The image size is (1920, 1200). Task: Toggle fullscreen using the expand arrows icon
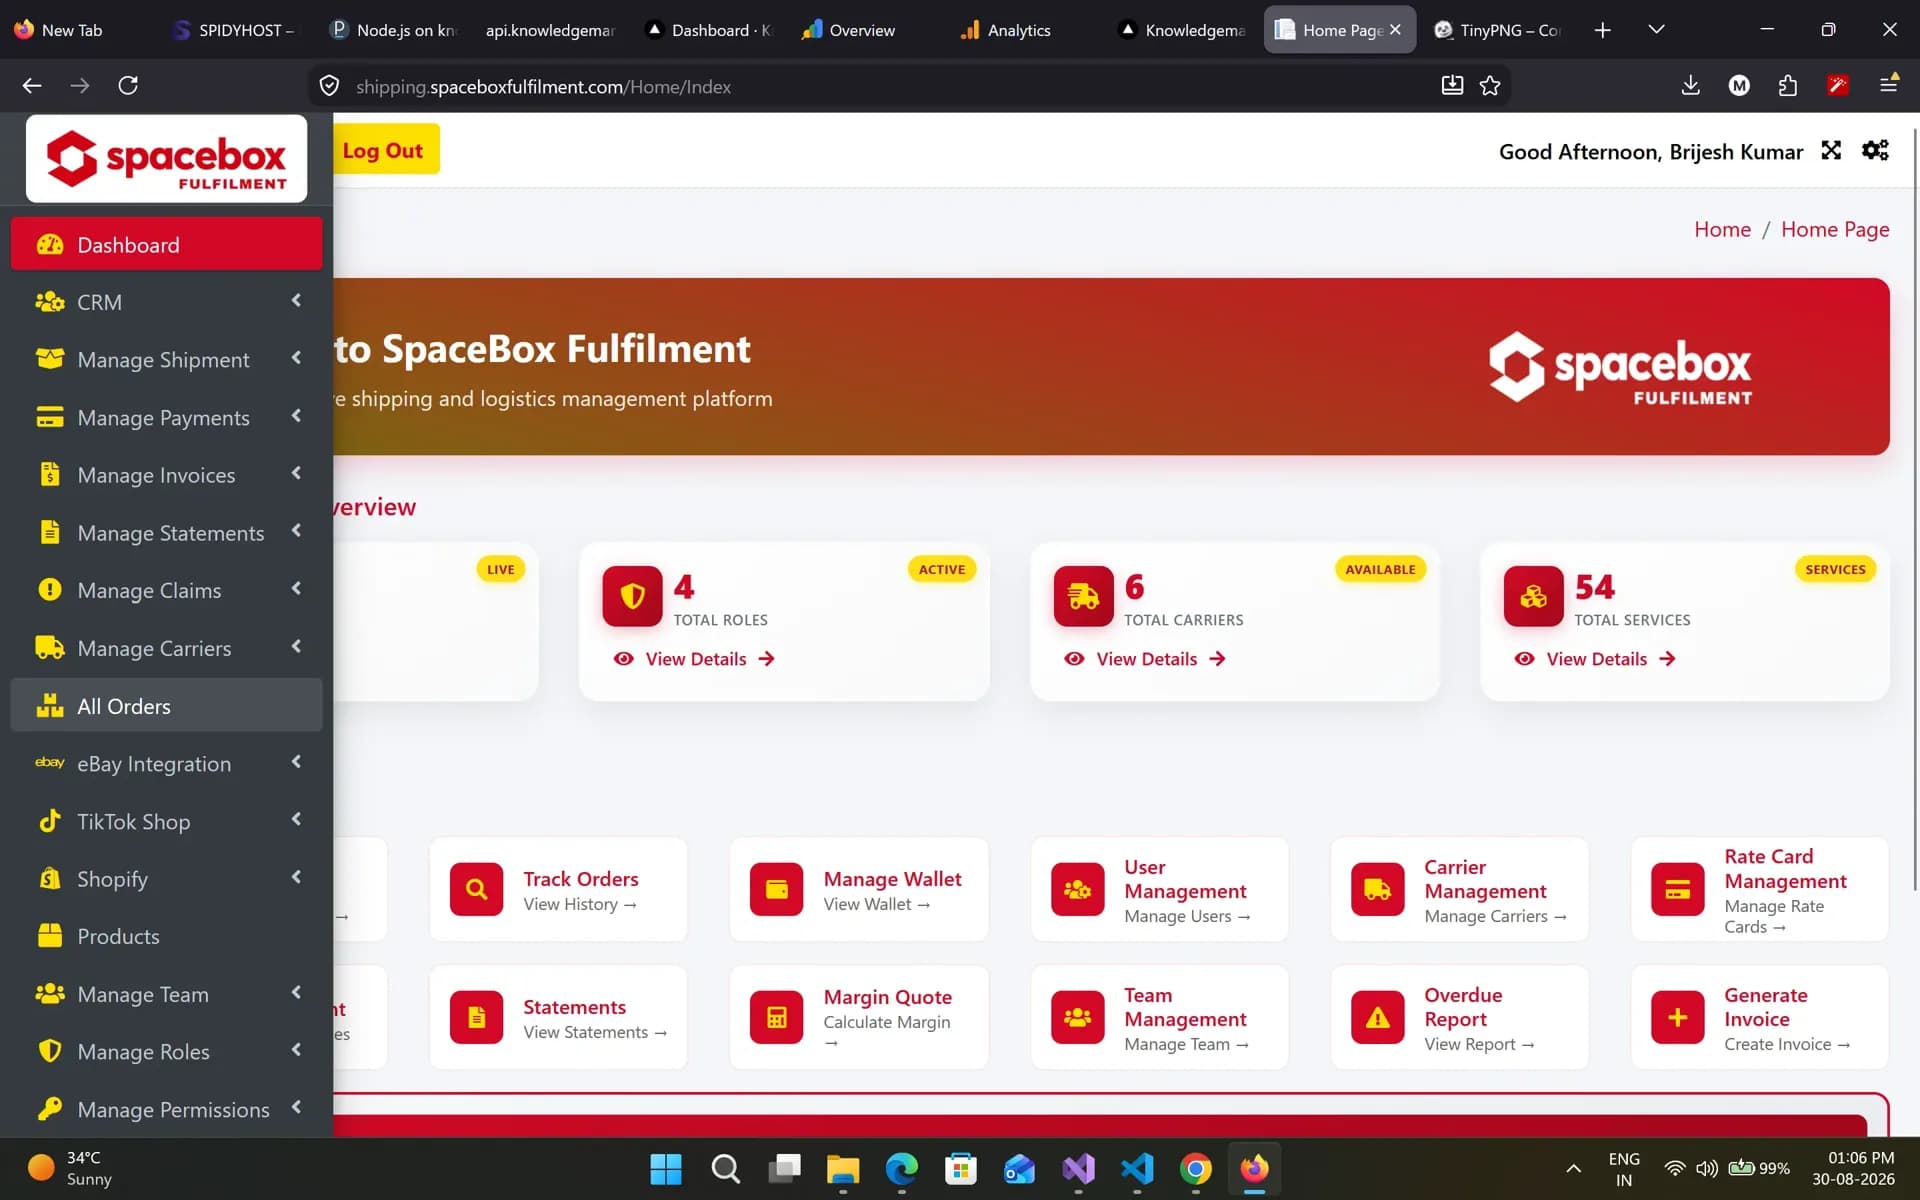pos(1831,150)
